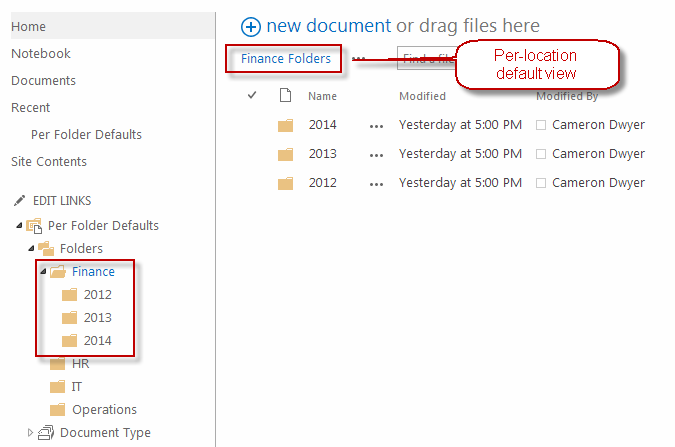Viewport: 675px width, 447px height.
Task: Sort list by Modified column header
Action: tap(422, 96)
